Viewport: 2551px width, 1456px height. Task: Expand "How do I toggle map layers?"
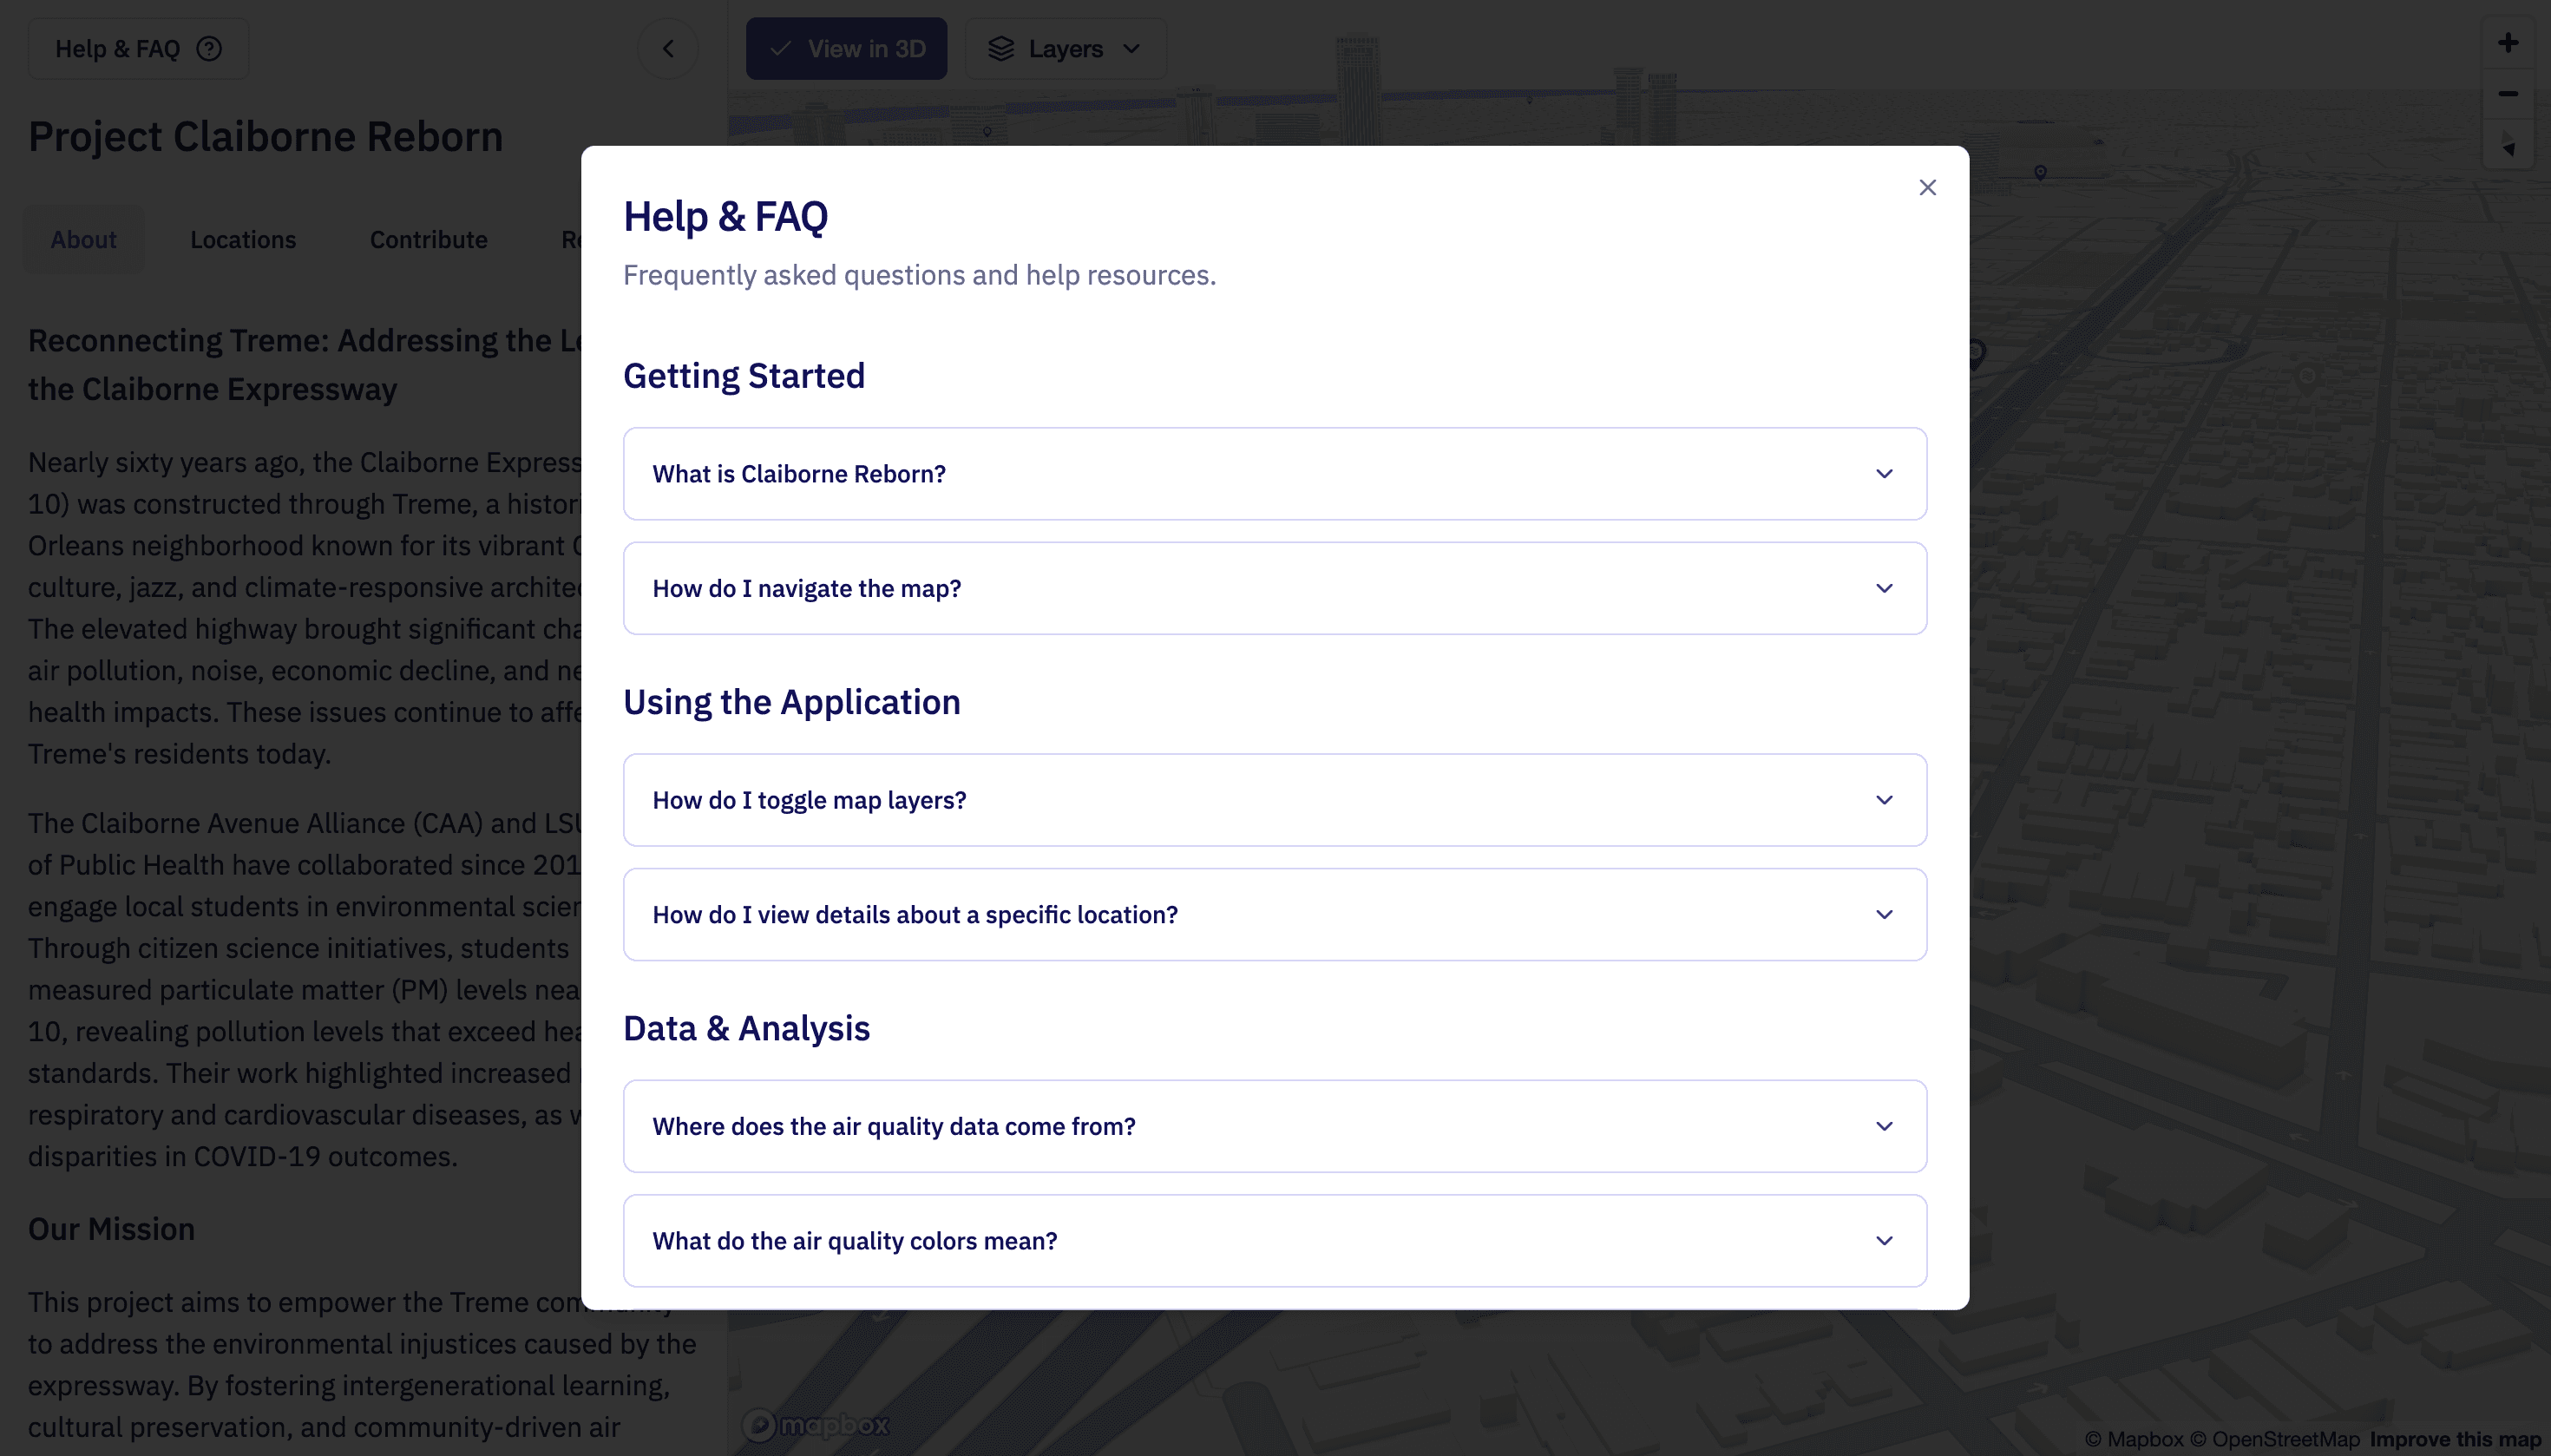click(x=1275, y=800)
